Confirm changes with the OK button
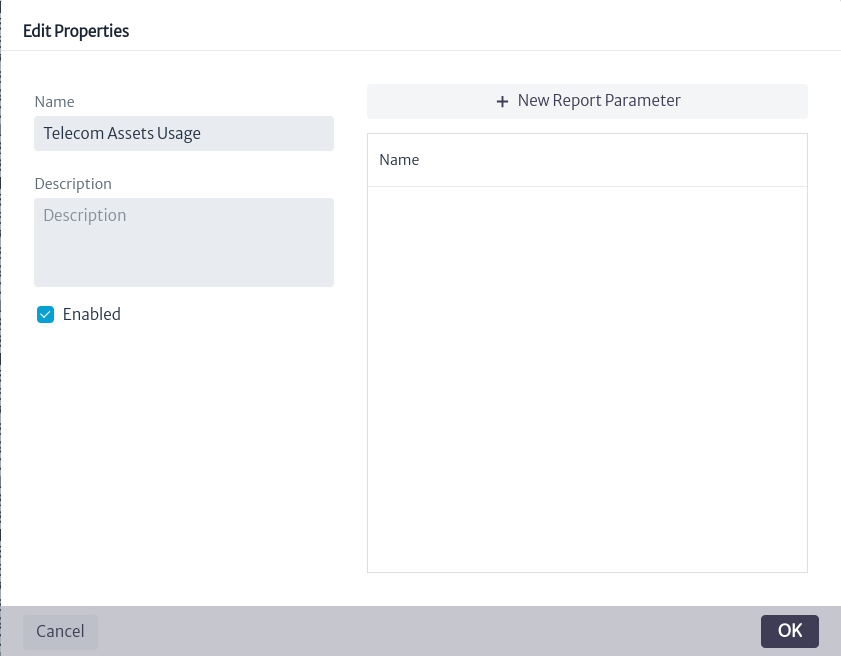Viewport: 841px width, 656px height. tap(790, 631)
